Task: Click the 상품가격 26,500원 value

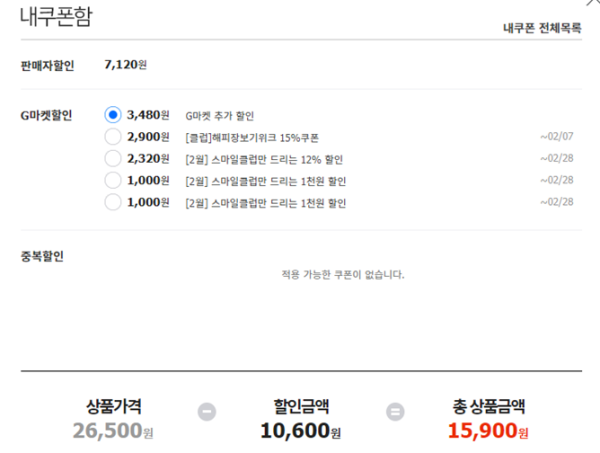Action: (x=113, y=431)
